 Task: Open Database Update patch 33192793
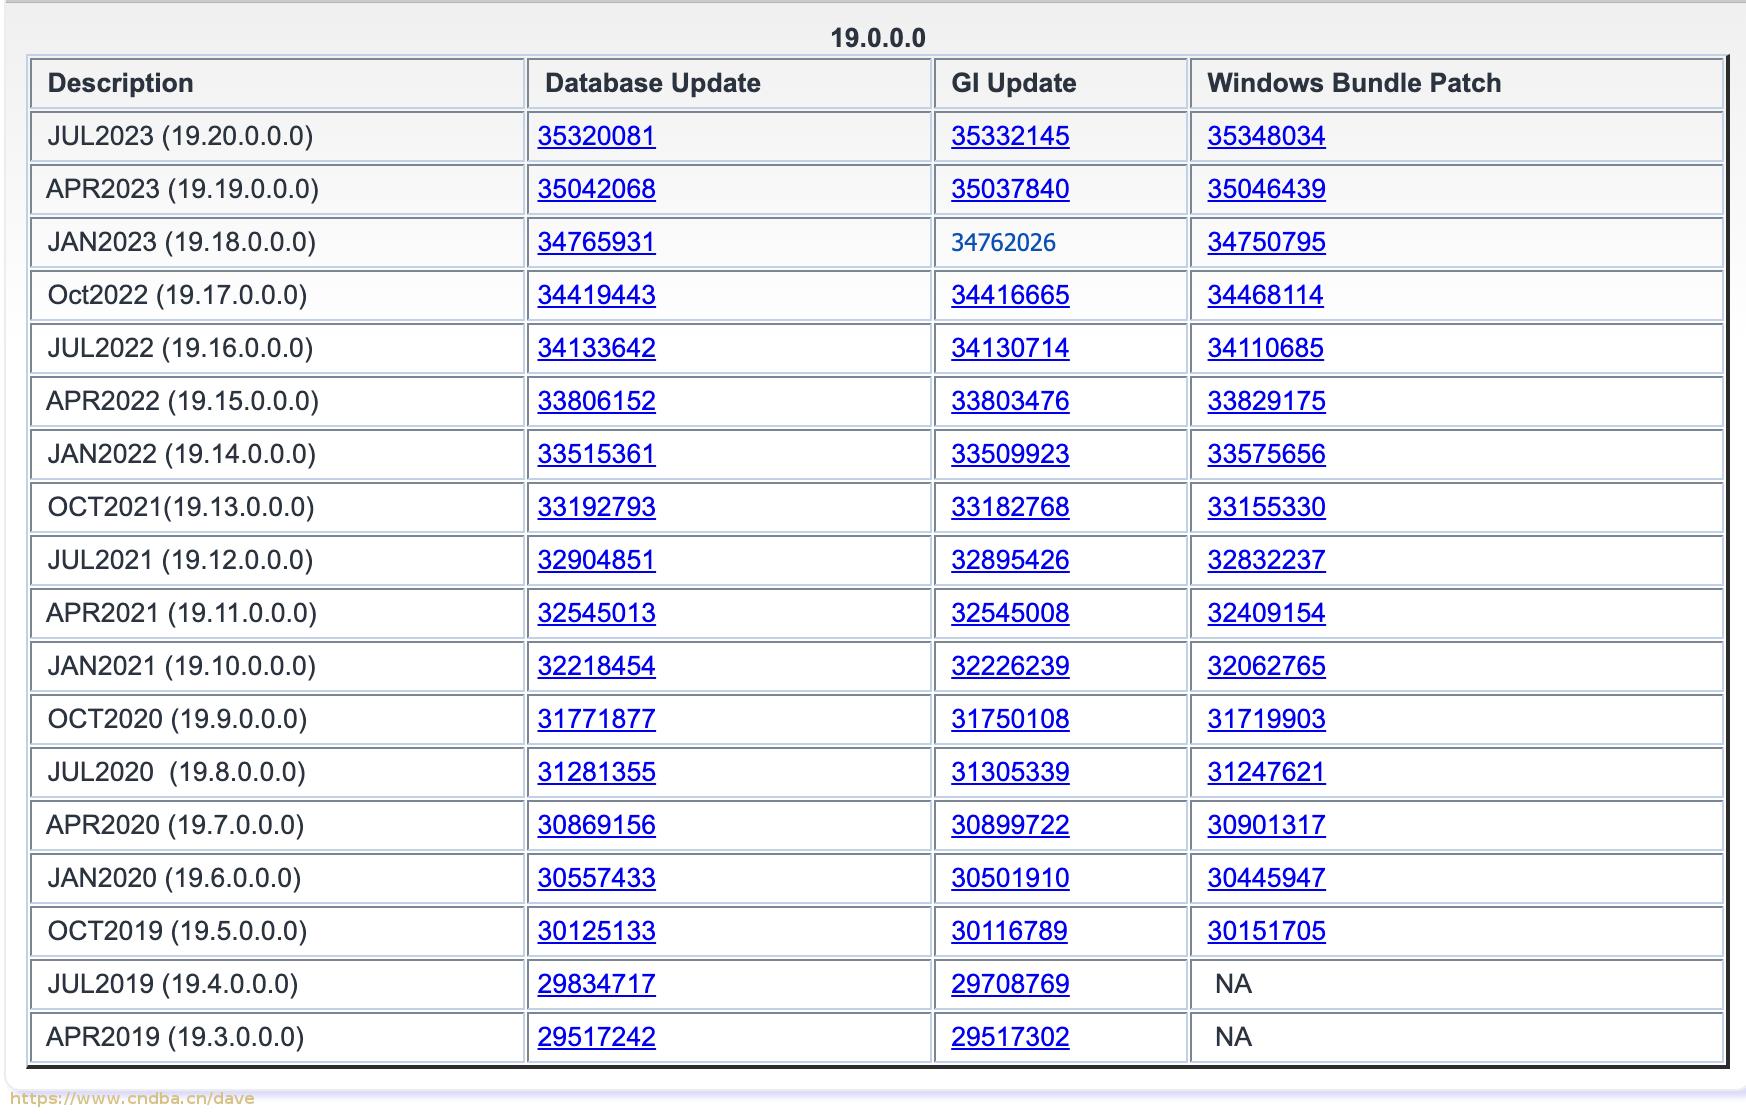596,507
